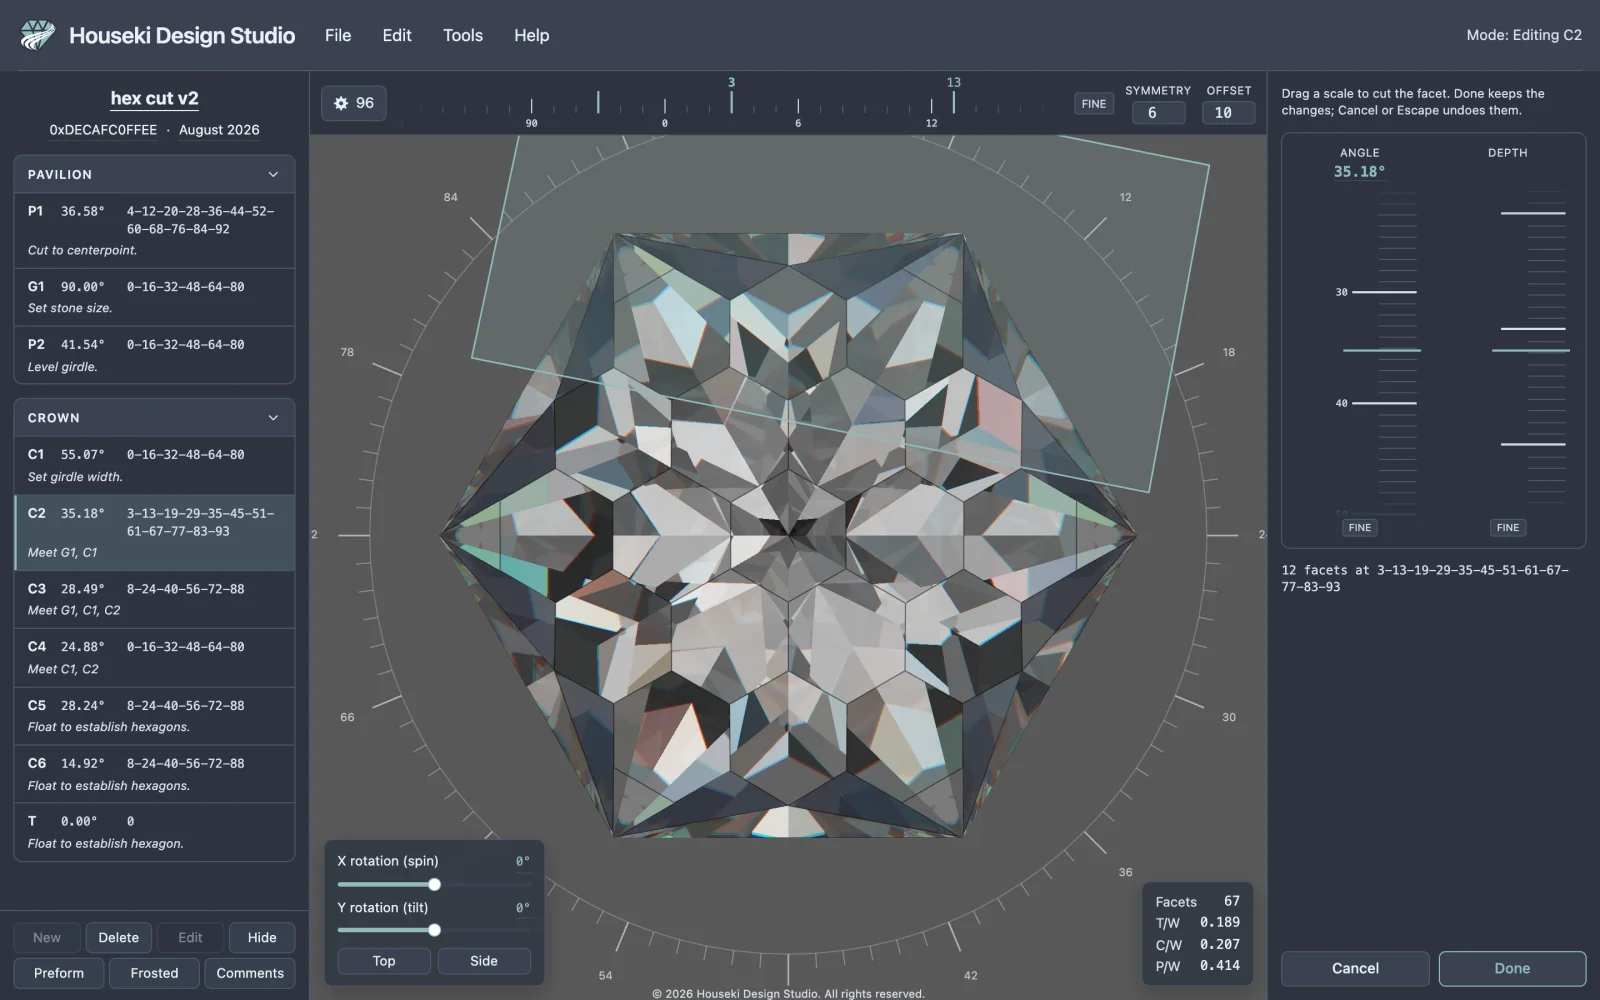Adjust the Y rotation tilt slider
The height and width of the screenshot is (1000, 1600).
pos(434,930)
